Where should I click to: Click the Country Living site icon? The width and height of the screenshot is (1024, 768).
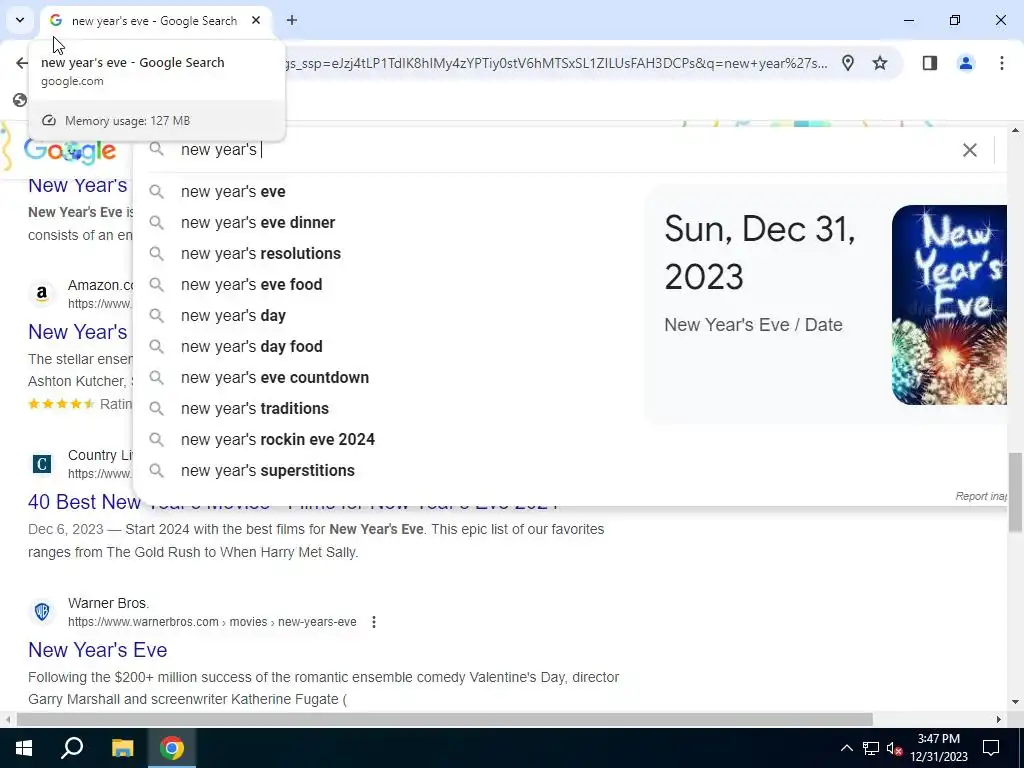[x=42, y=464]
